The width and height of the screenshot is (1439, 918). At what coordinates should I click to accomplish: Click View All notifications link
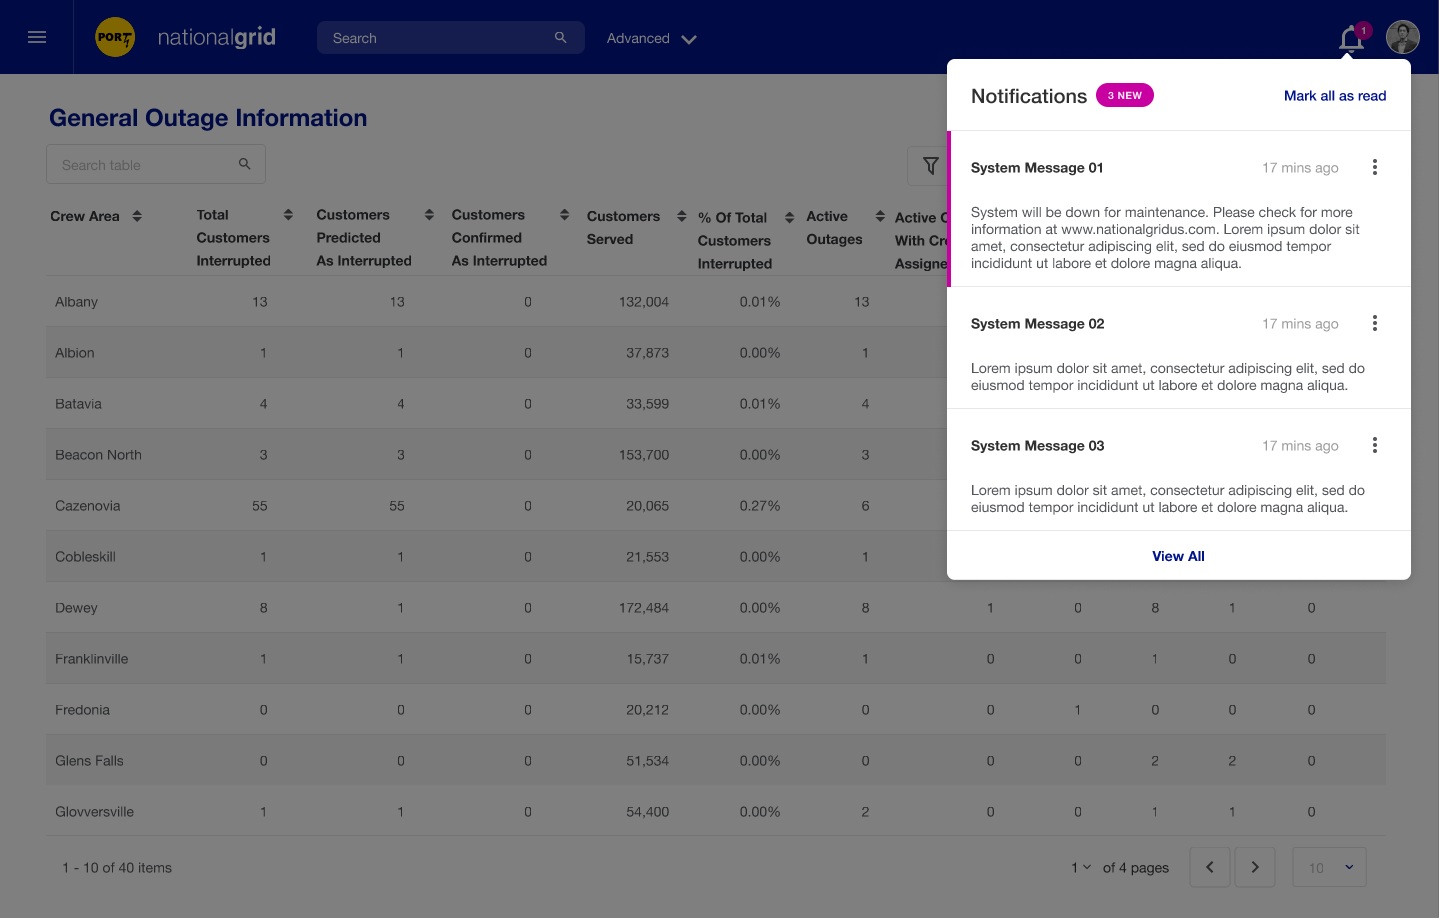pos(1178,556)
